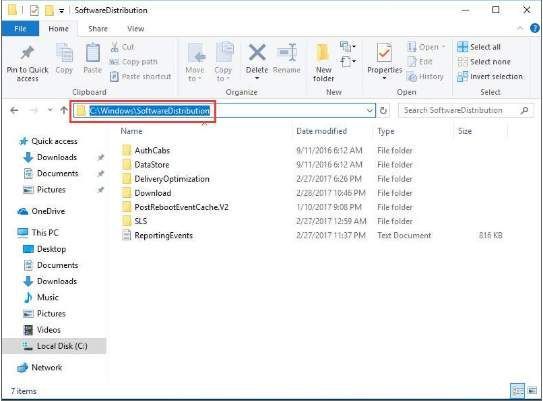Open the help question mark icon
Image resolution: width=543 pixels, height=401 pixels.
pyautogui.click(x=535, y=28)
